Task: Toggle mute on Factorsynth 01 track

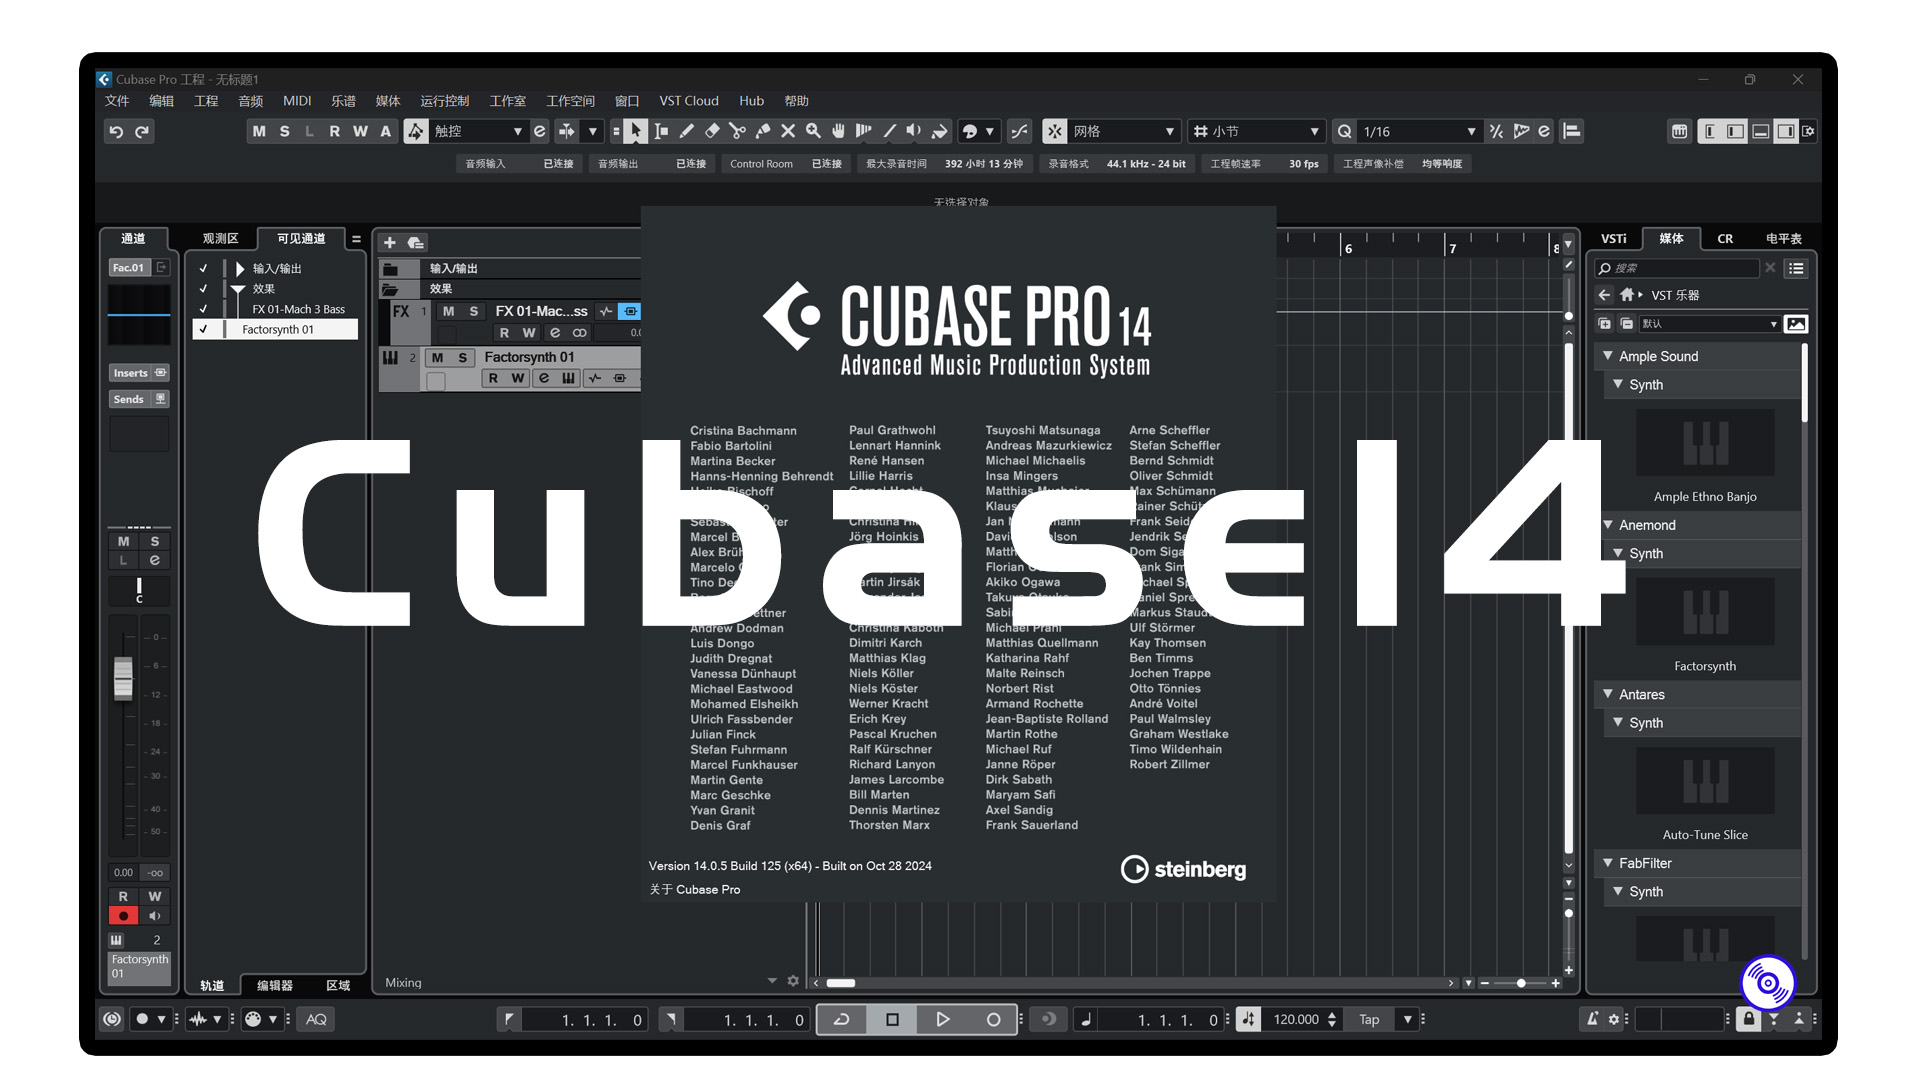Action: point(443,356)
